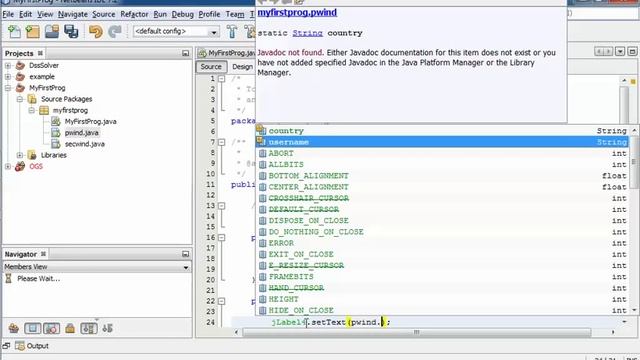Expand the example project node
Viewport: 640px width, 360px height.
pos(8,76)
